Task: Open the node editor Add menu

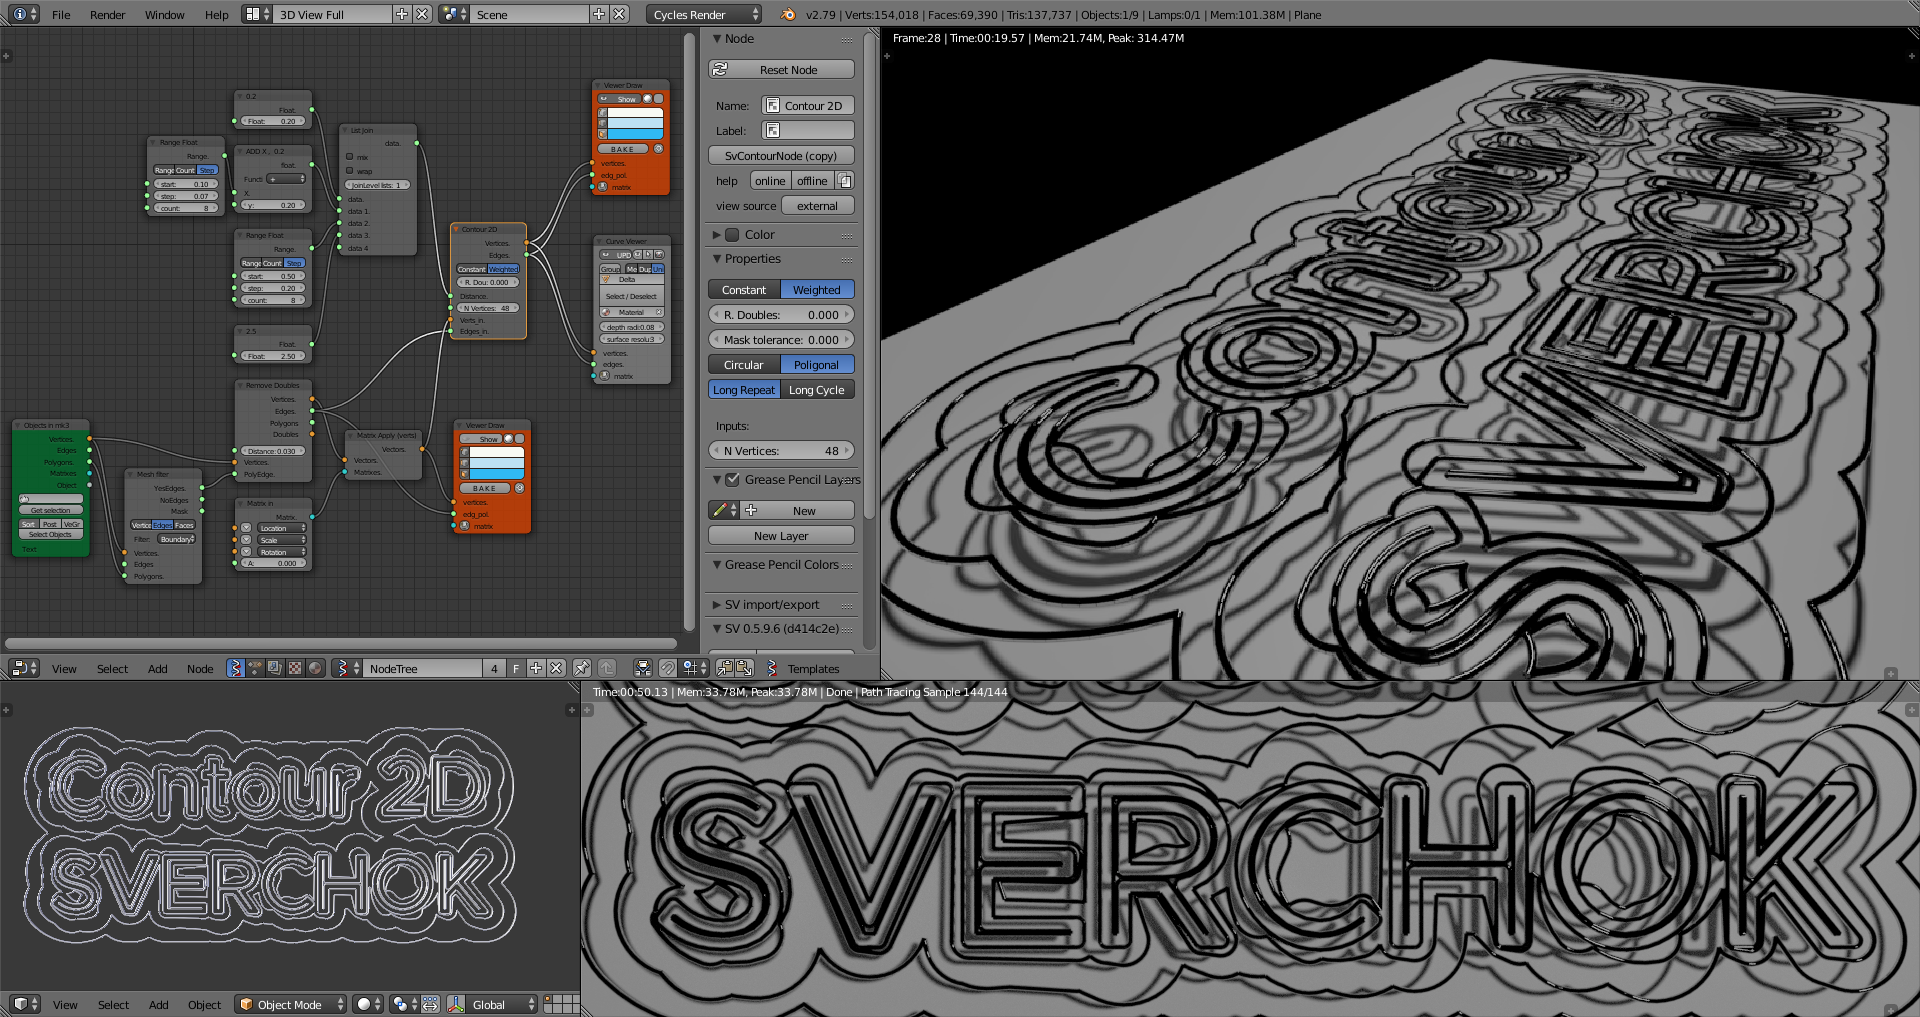Action: coord(157,668)
